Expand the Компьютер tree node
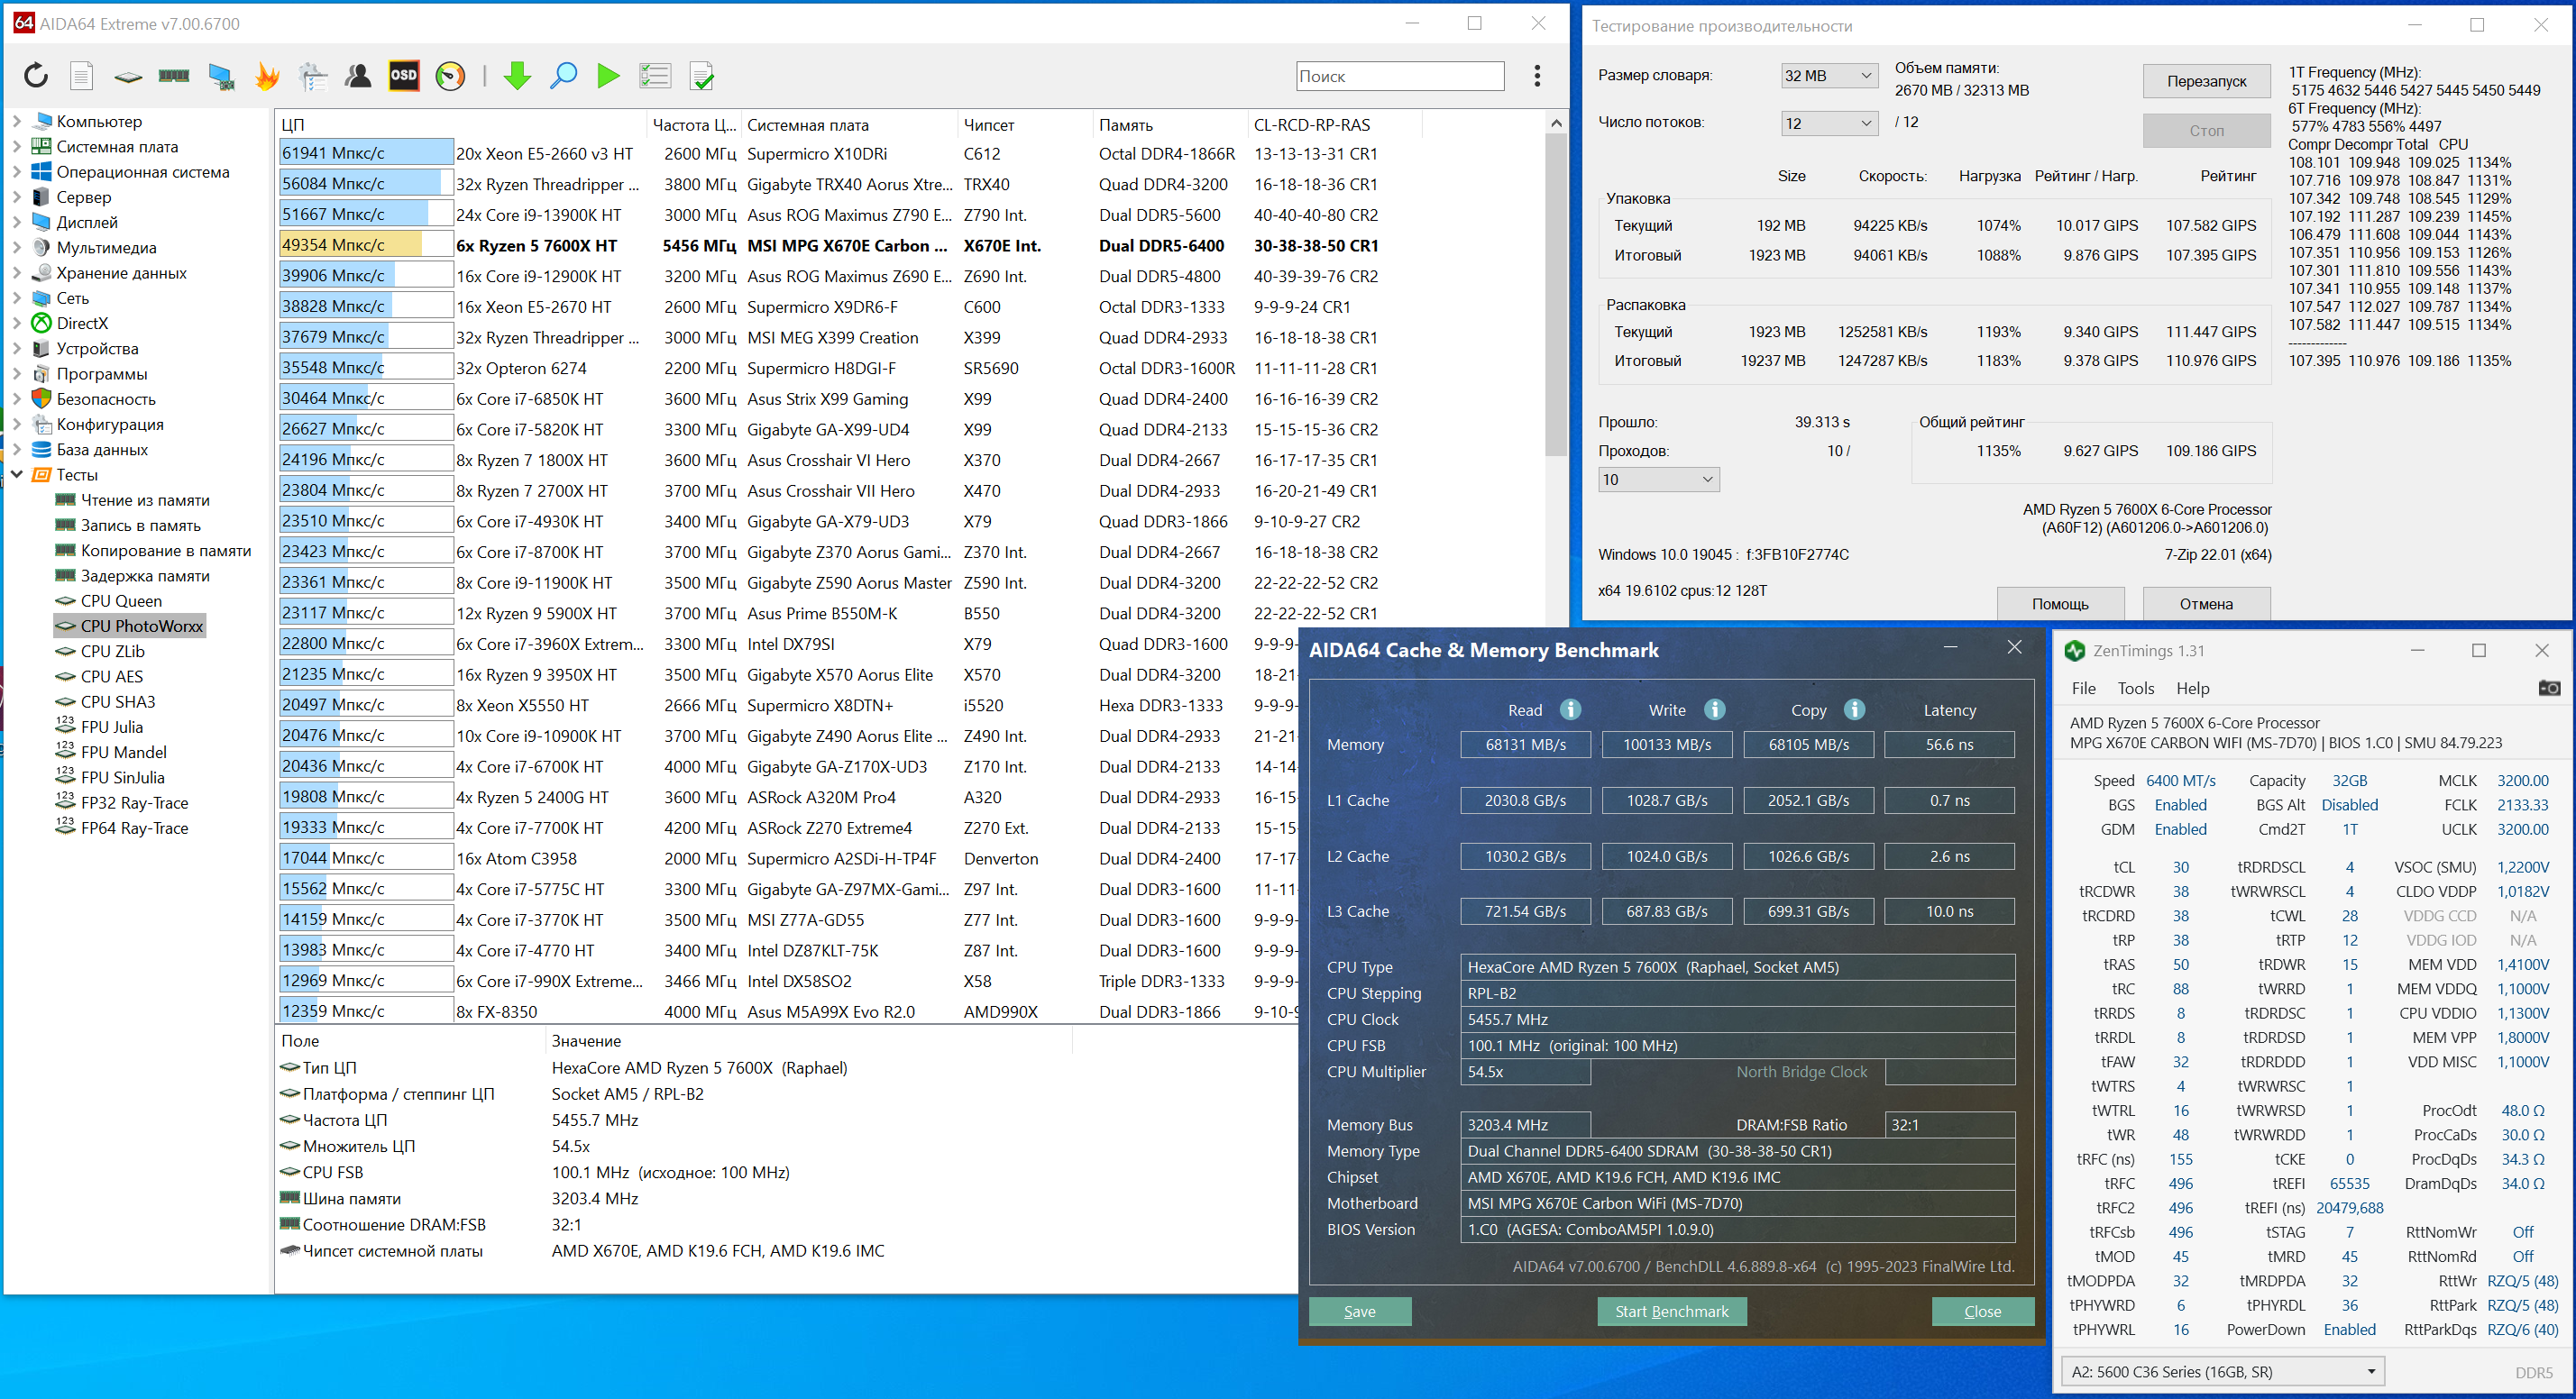 (17, 121)
